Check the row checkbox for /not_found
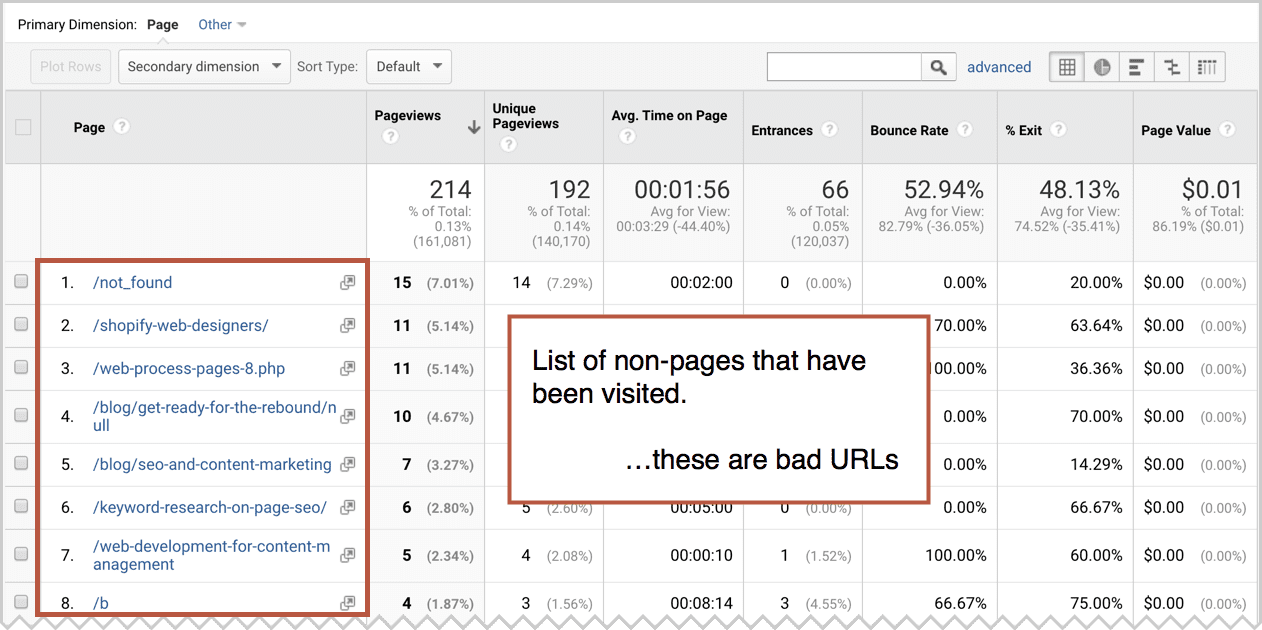This screenshot has height=630, width=1262. click(21, 283)
